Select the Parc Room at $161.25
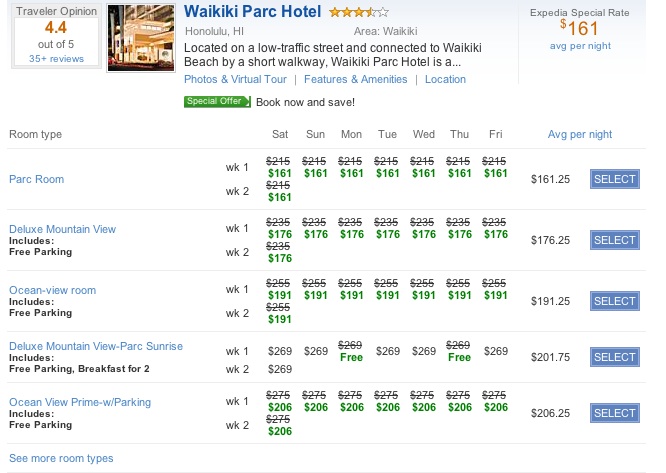This screenshot has height=473, width=666. click(615, 179)
